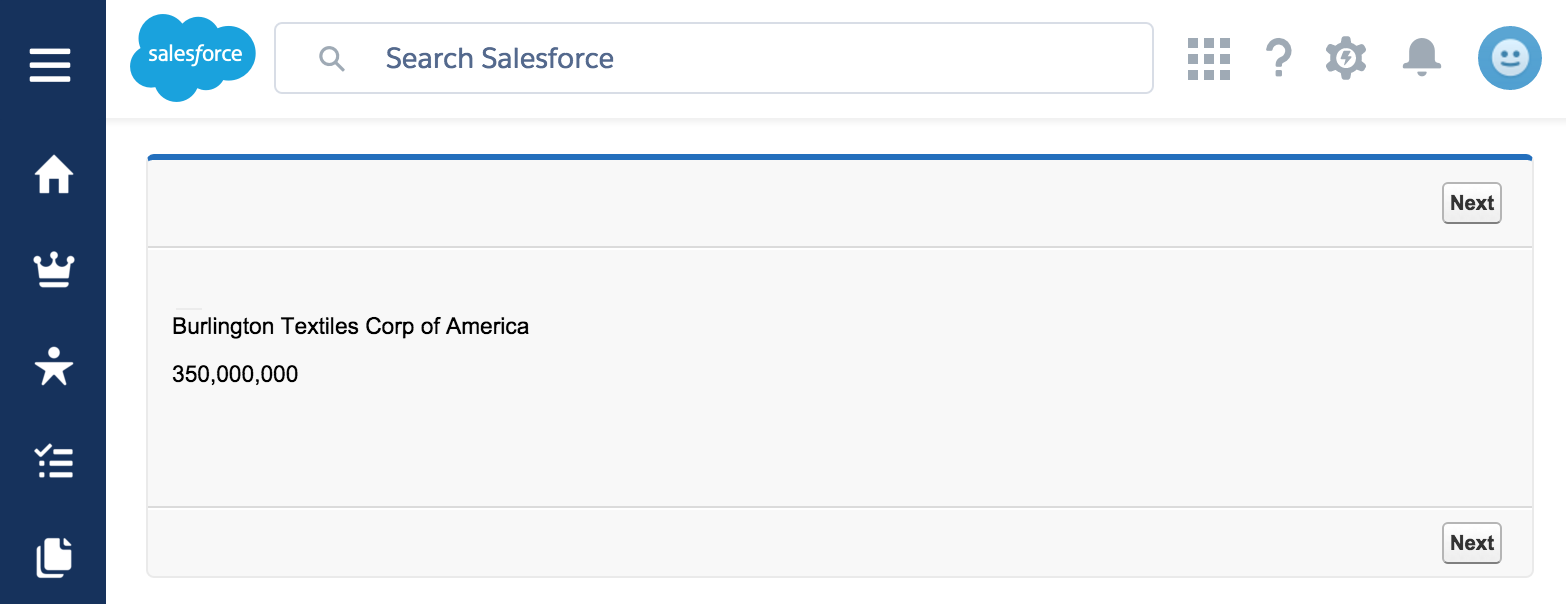Image resolution: width=1566 pixels, height=604 pixels.
Task: Open Leads using the star person icon
Action: (x=54, y=366)
